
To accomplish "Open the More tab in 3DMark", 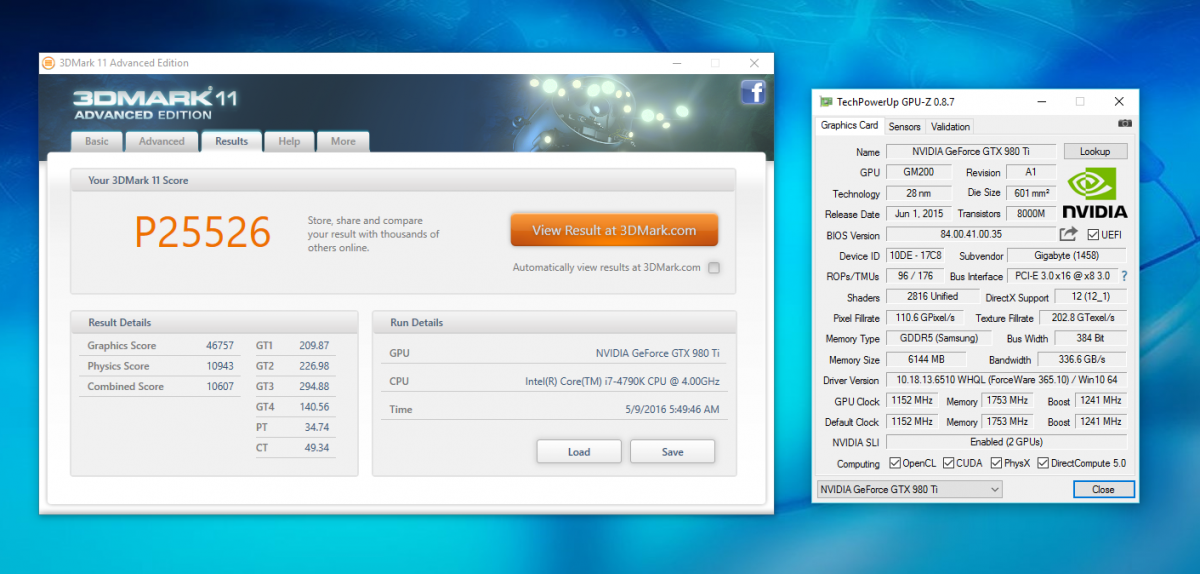I will [343, 141].
